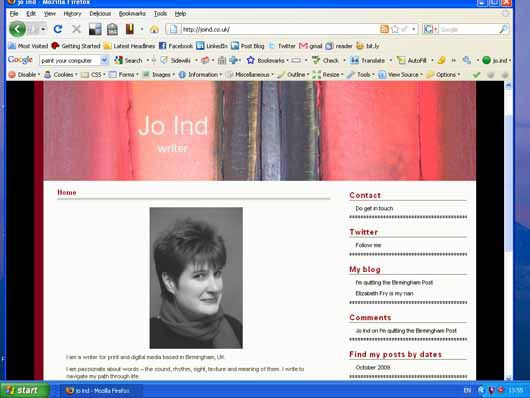This screenshot has width=530, height=398.
Task: Open the Bookmarks menu
Action: click(132, 14)
